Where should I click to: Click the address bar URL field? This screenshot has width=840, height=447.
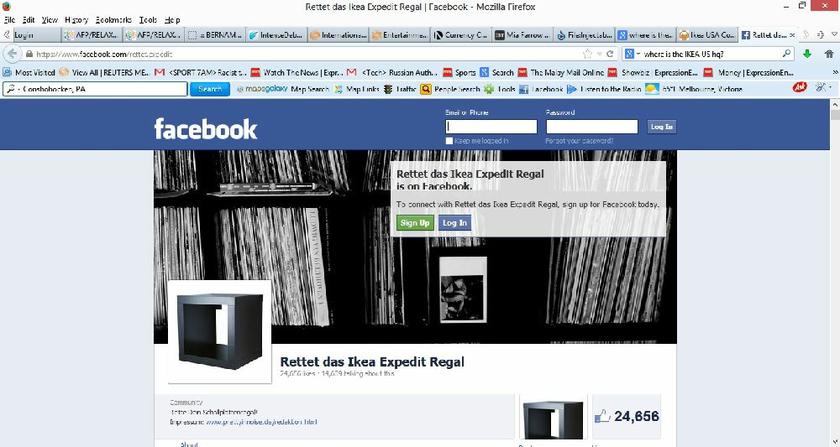[305, 54]
